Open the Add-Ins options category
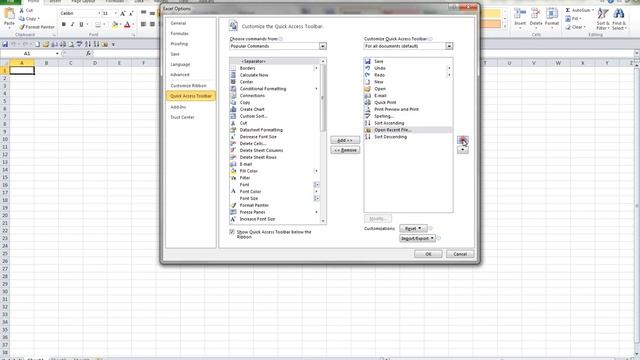This screenshot has width=640, height=360. (178, 107)
